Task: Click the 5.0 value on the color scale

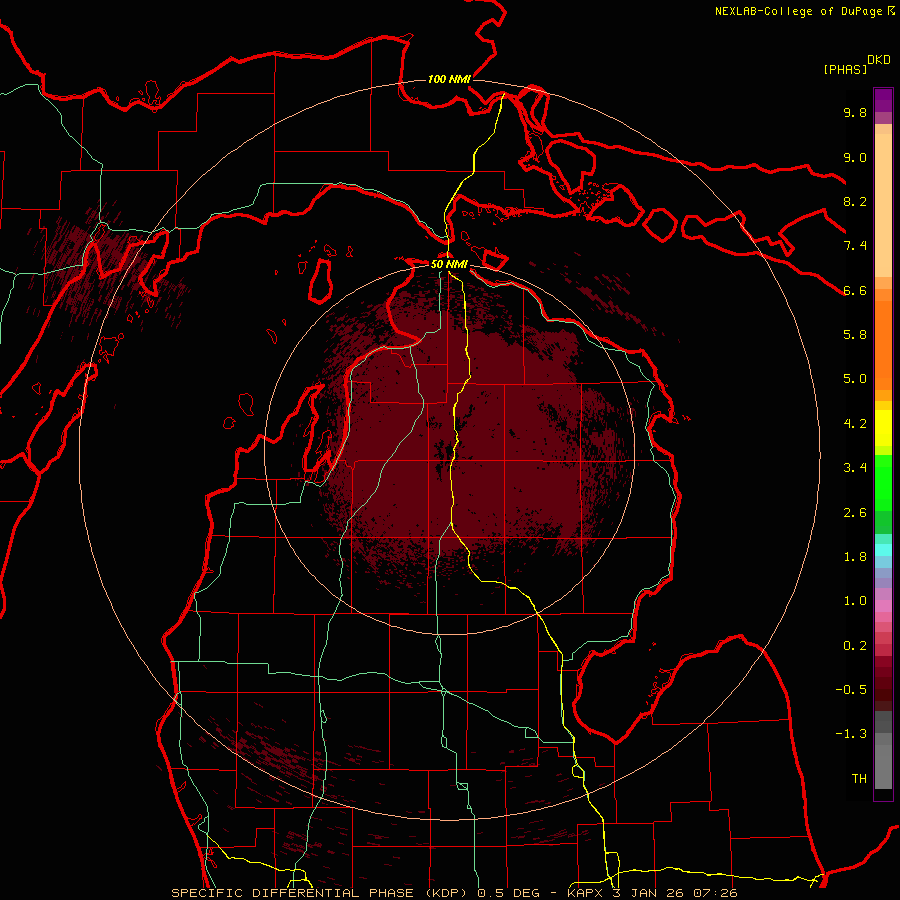Action: tap(855, 379)
